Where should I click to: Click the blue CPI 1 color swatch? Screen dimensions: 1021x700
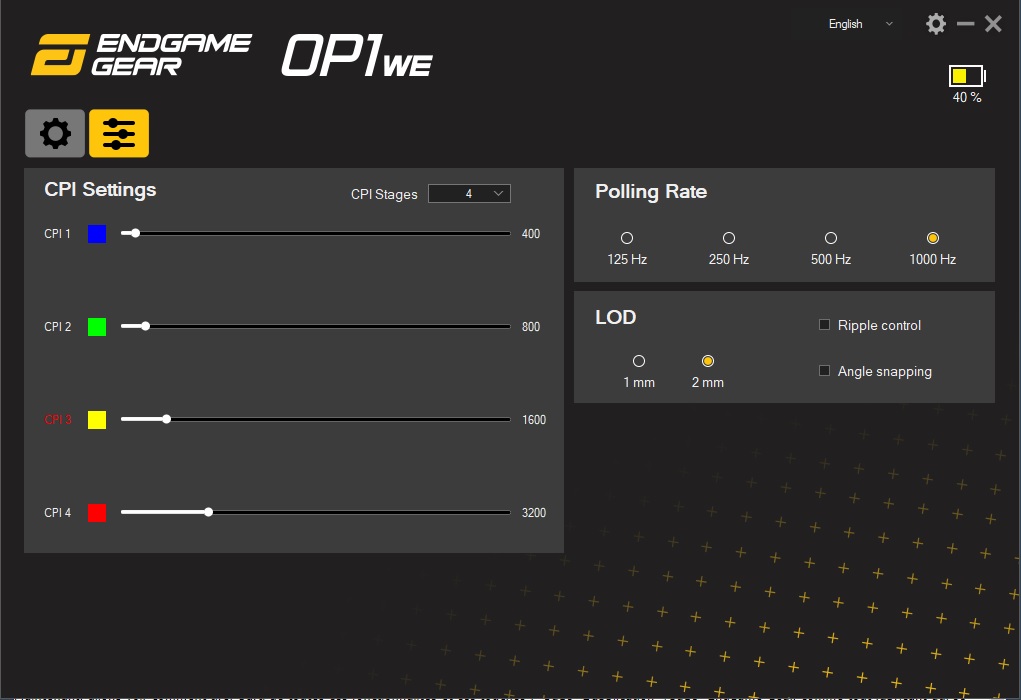96,233
